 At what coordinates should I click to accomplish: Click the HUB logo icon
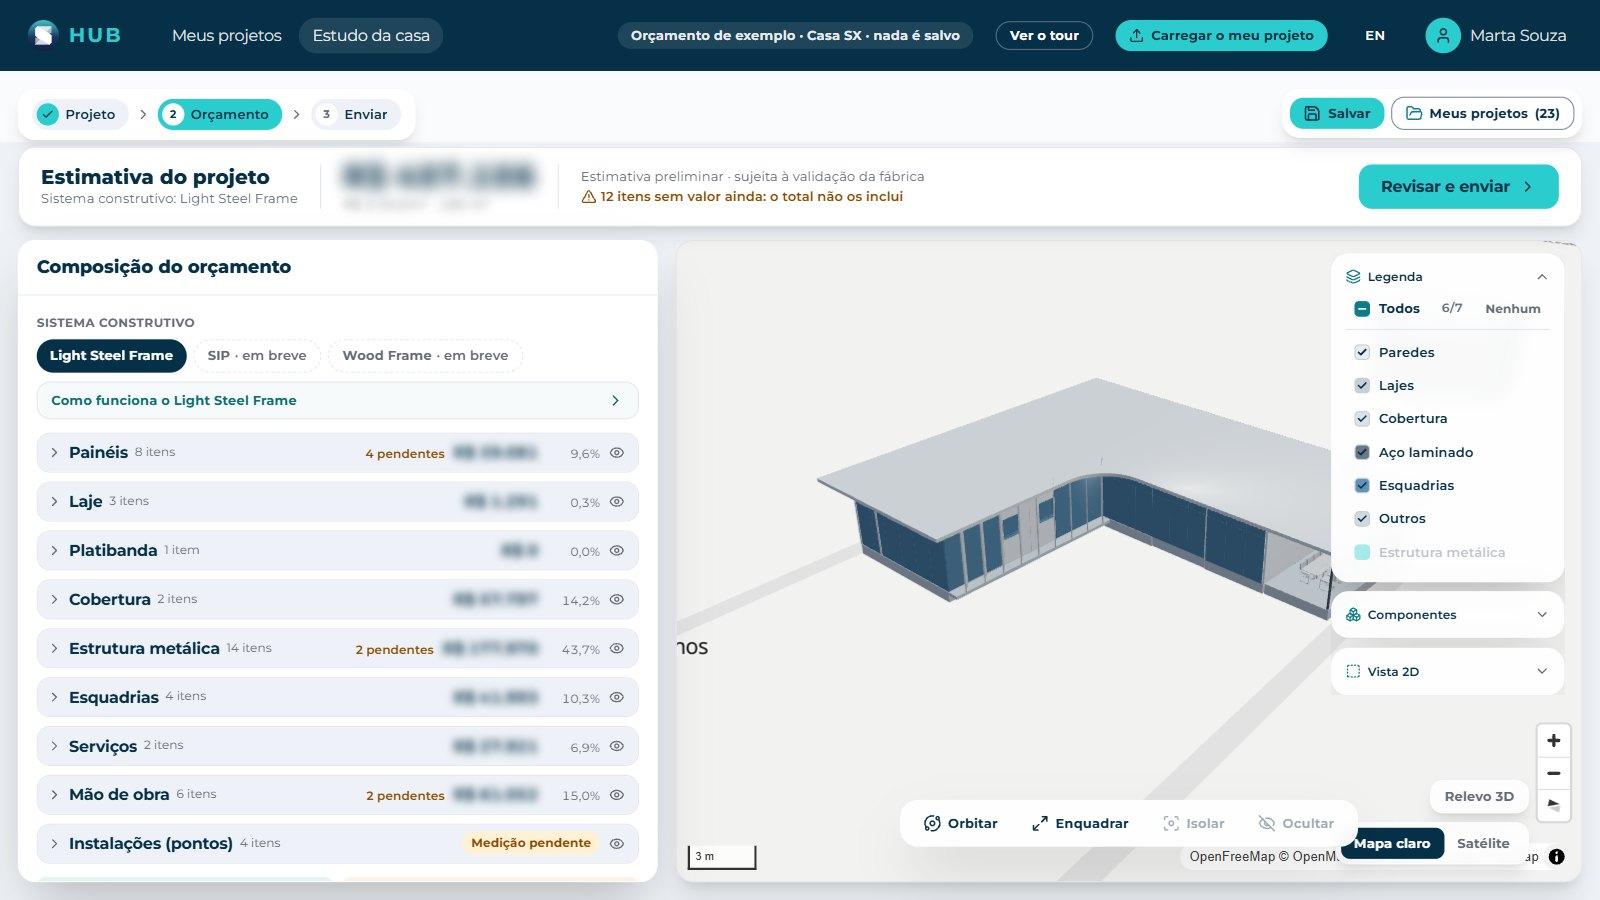point(43,34)
